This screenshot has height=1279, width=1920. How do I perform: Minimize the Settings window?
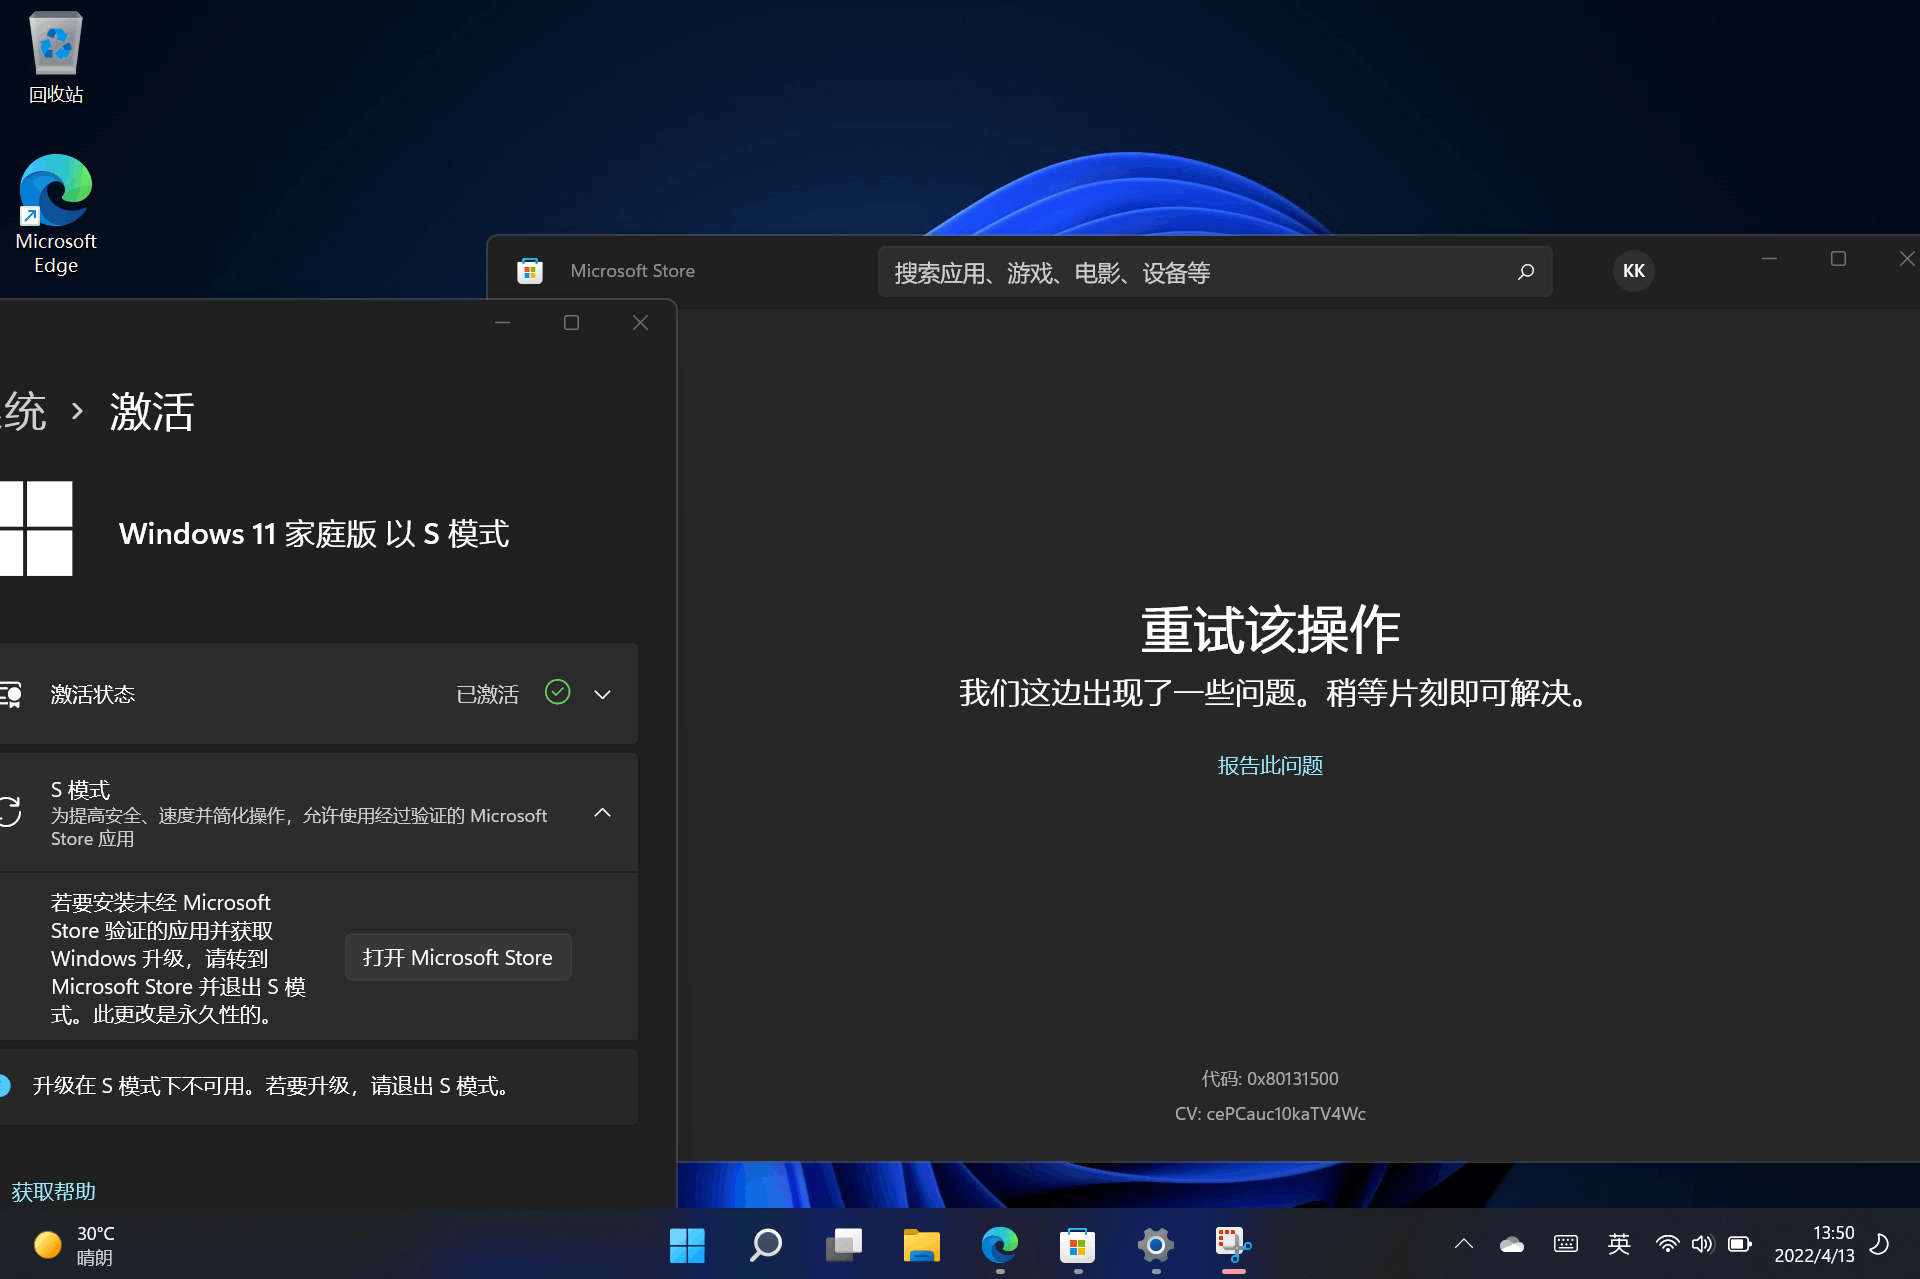click(x=502, y=322)
